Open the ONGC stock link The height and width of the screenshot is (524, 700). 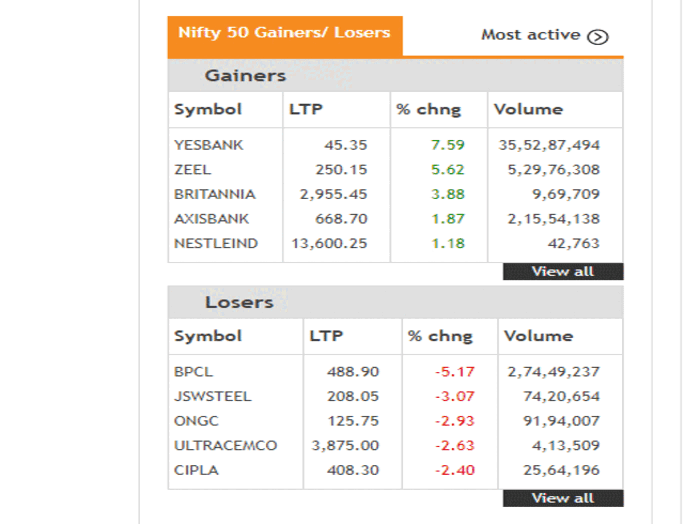tap(194, 420)
